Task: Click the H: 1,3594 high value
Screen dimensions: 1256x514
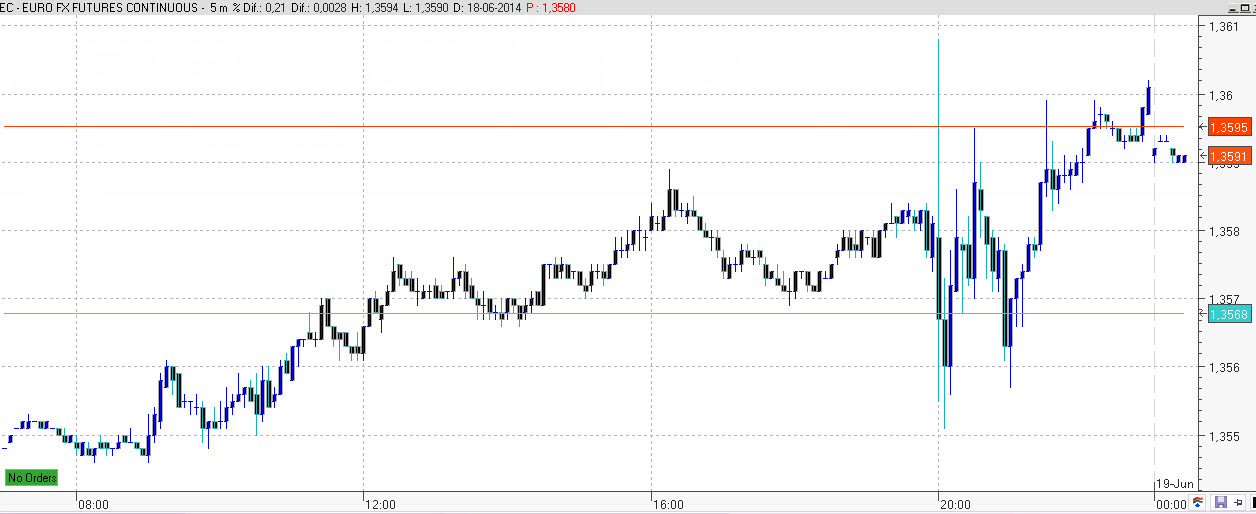Action: 374,8
